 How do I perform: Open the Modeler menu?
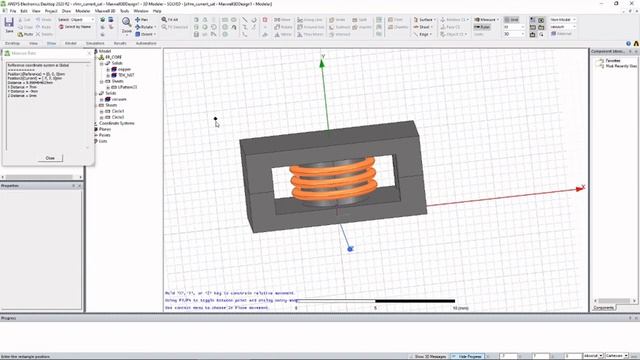(x=83, y=11)
